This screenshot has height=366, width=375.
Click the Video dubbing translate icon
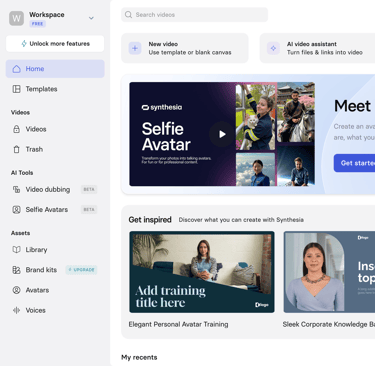click(16, 189)
